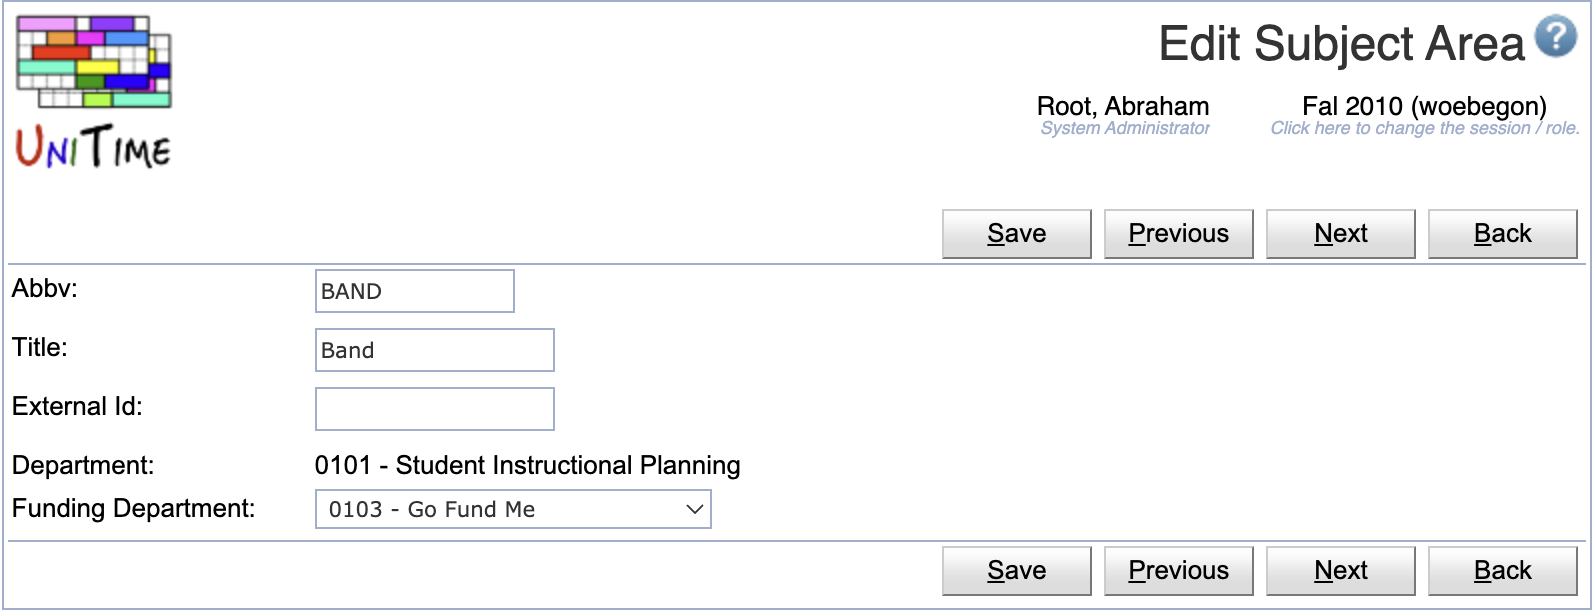
Task: Click the bottom Back button
Action: click(x=1503, y=571)
